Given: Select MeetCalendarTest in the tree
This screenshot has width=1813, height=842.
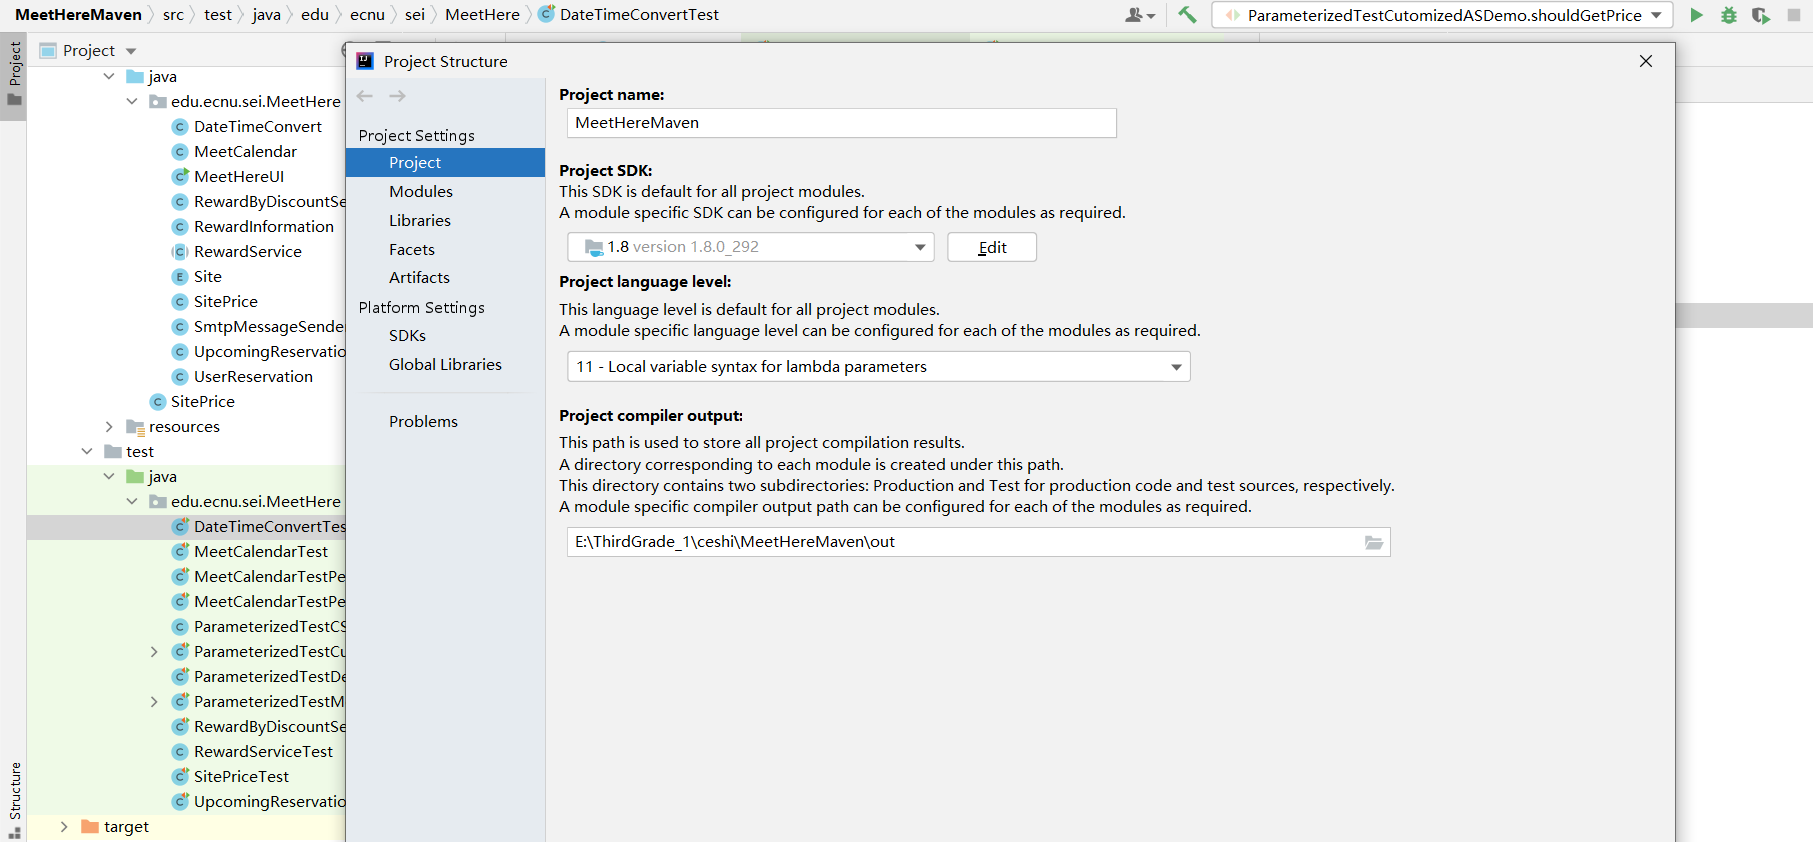Looking at the screenshot, I should point(260,551).
